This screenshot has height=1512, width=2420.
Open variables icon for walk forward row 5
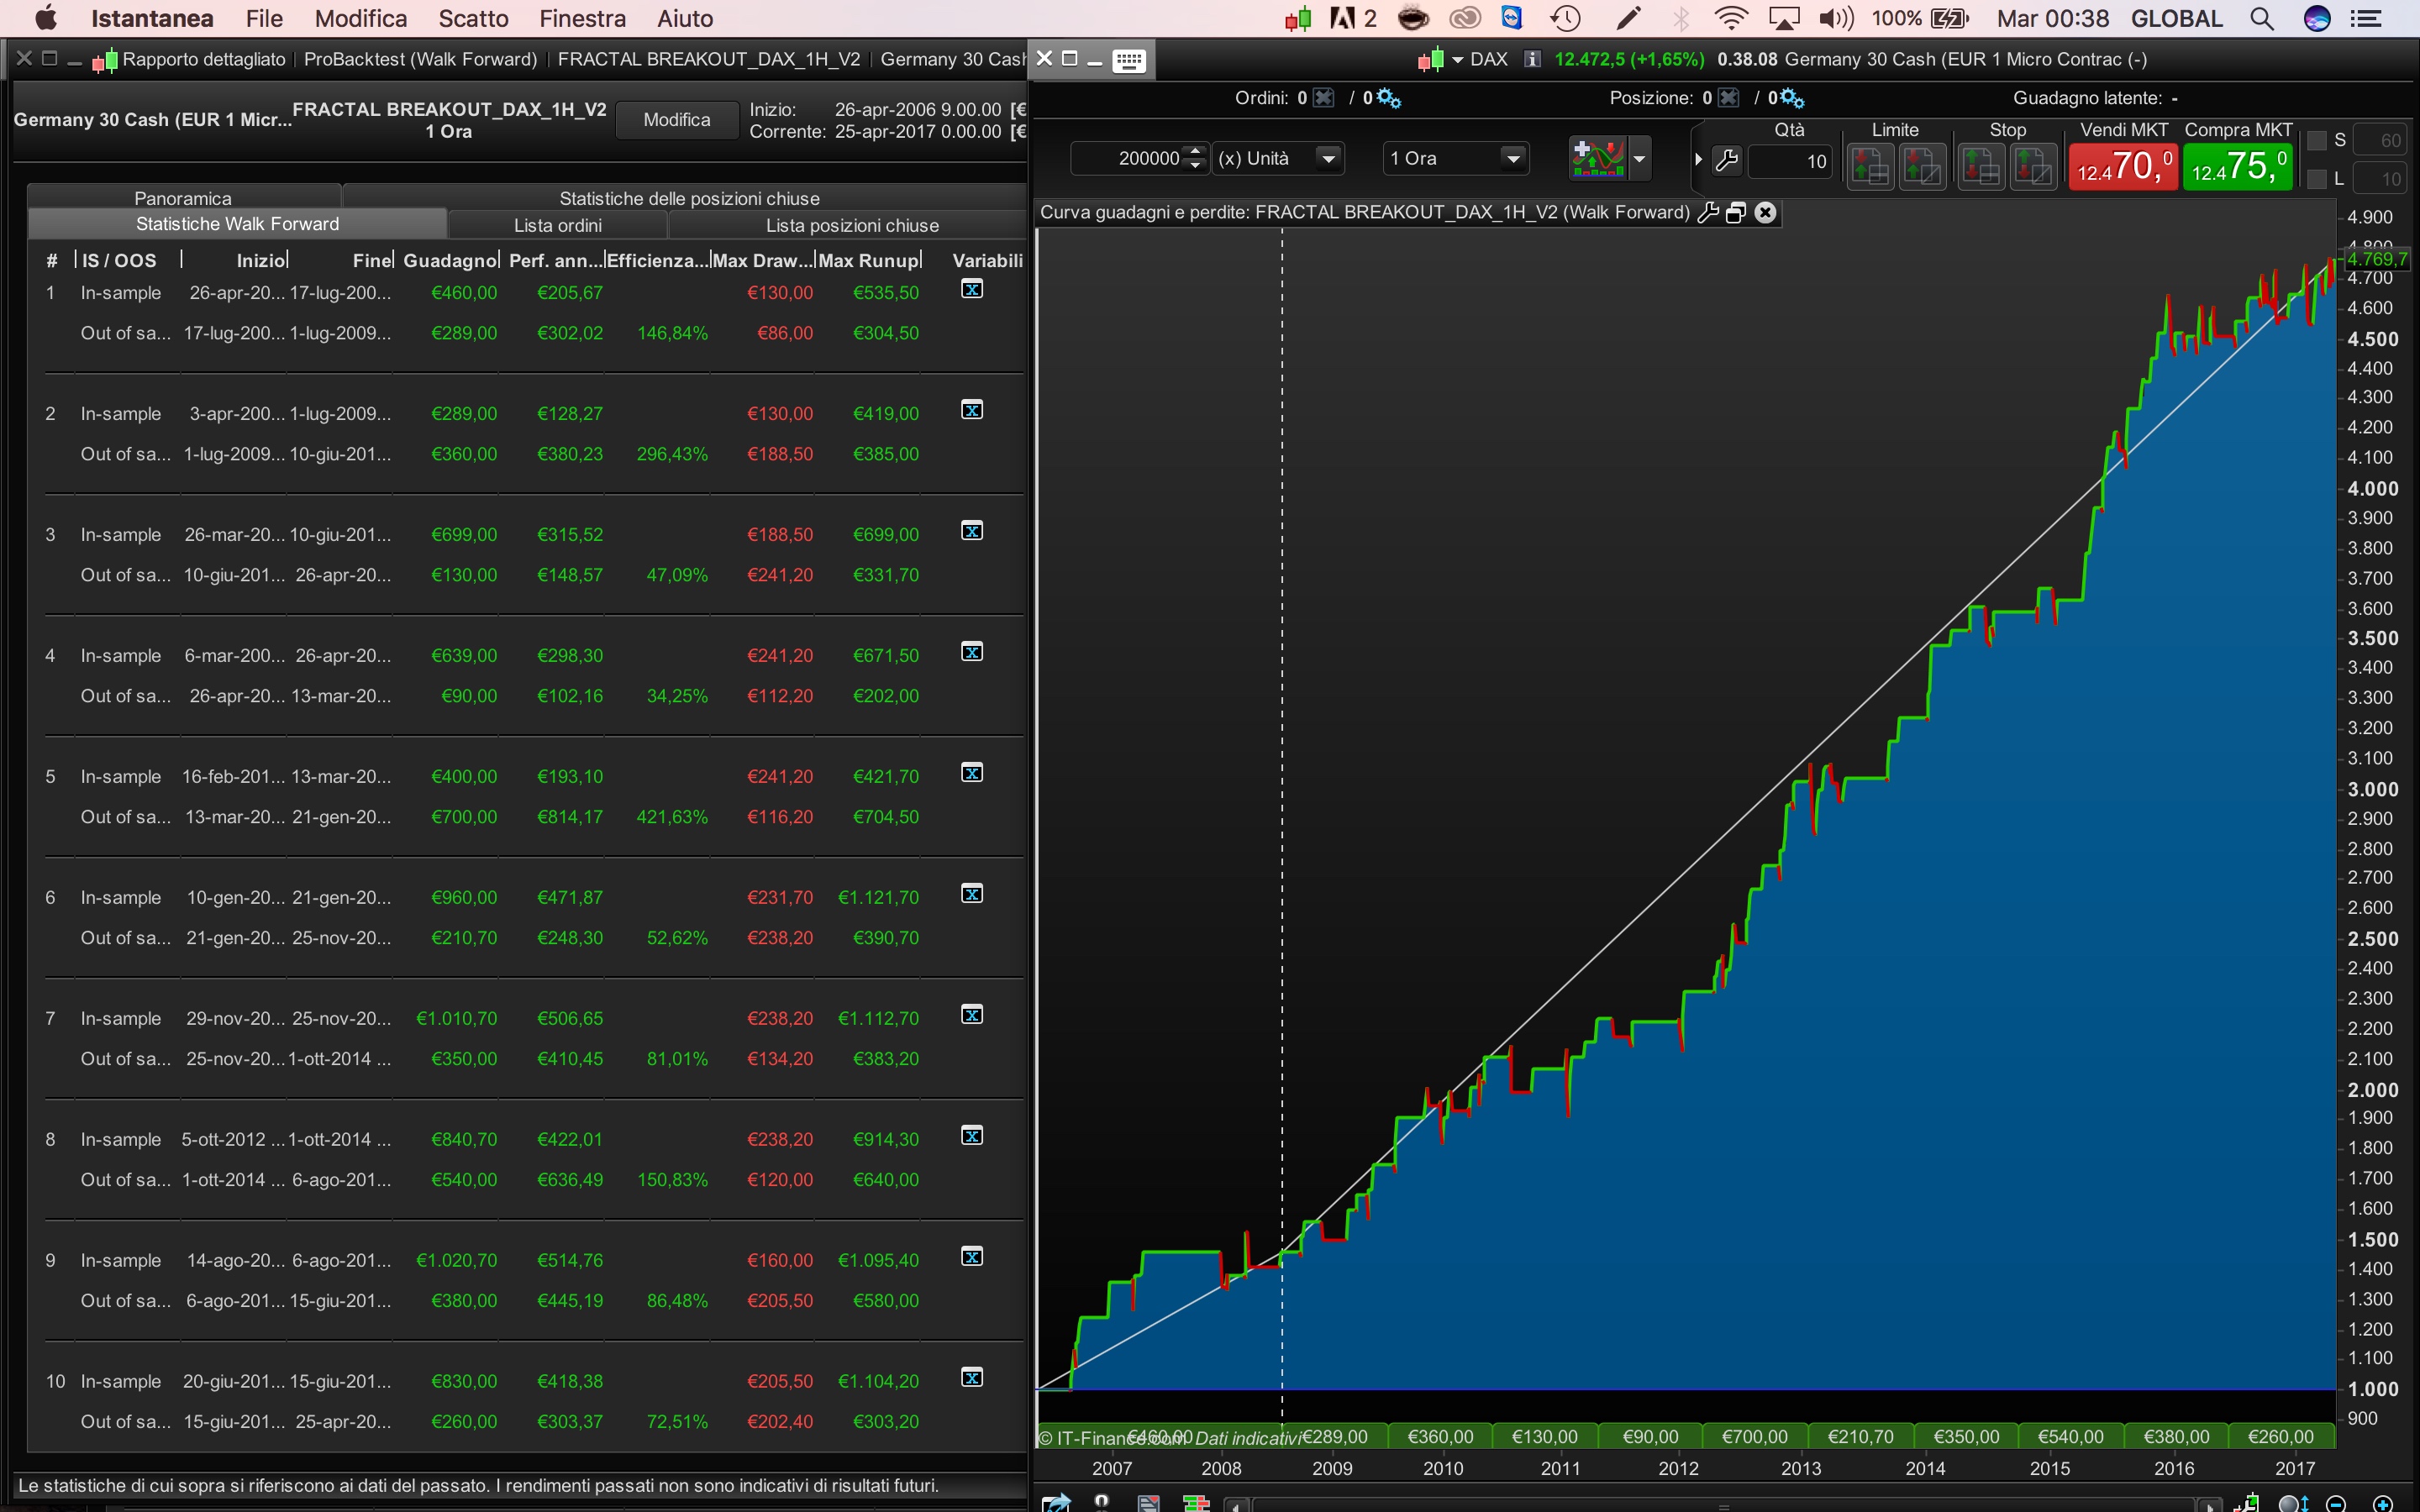[971, 773]
